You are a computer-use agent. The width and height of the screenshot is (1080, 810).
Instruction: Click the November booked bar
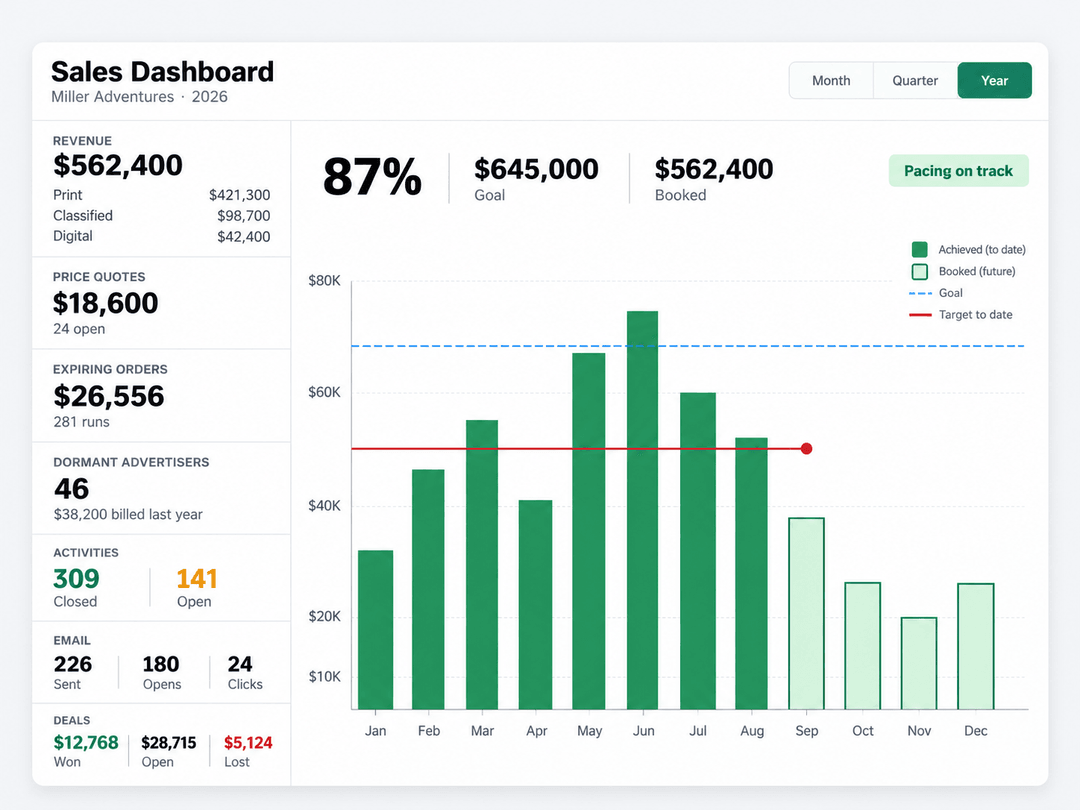(x=919, y=663)
